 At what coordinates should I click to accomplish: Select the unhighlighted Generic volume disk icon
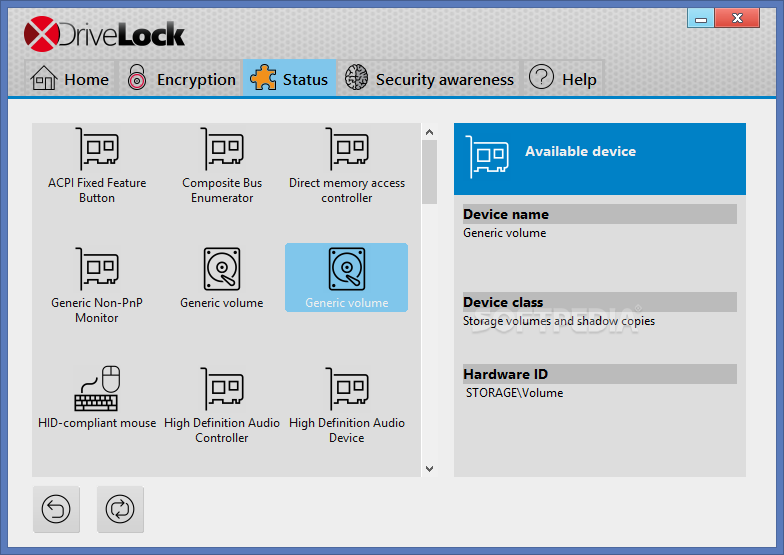222,268
